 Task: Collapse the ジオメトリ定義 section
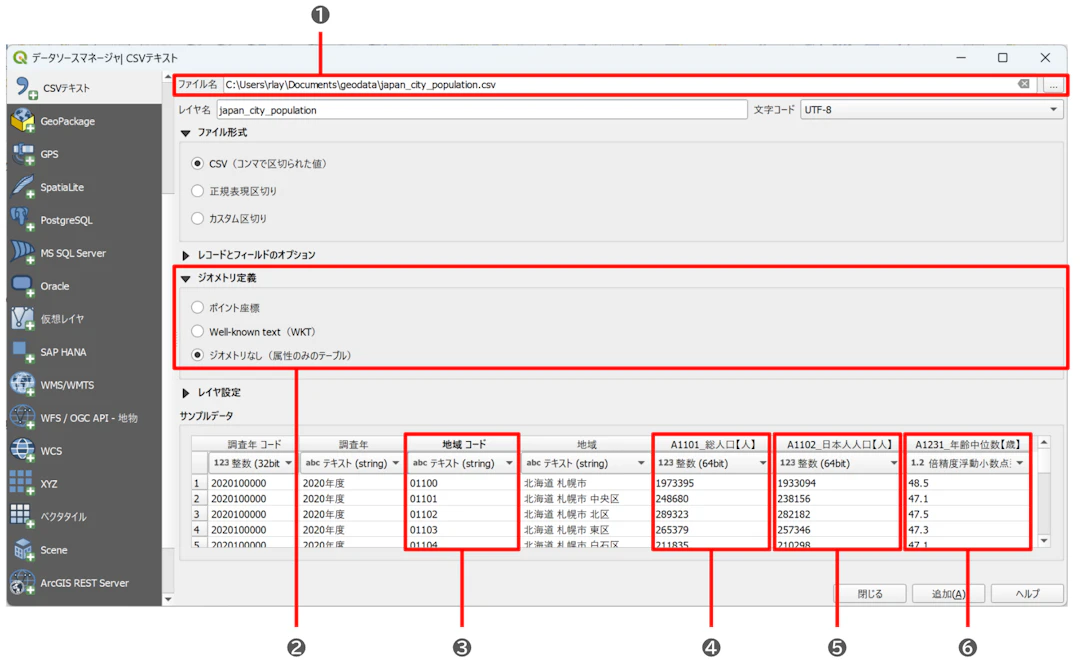pos(185,278)
